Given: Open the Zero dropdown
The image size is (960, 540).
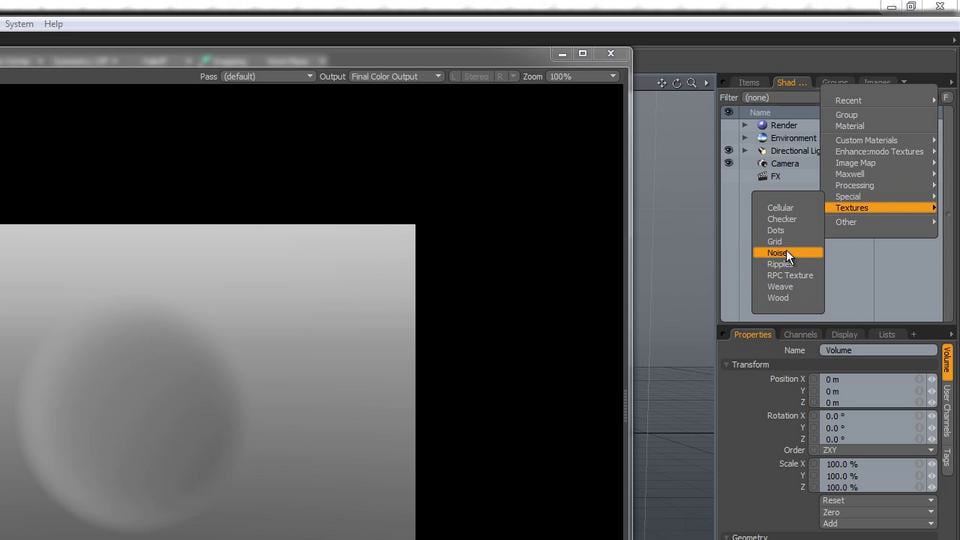Looking at the screenshot, I should 878,512.
